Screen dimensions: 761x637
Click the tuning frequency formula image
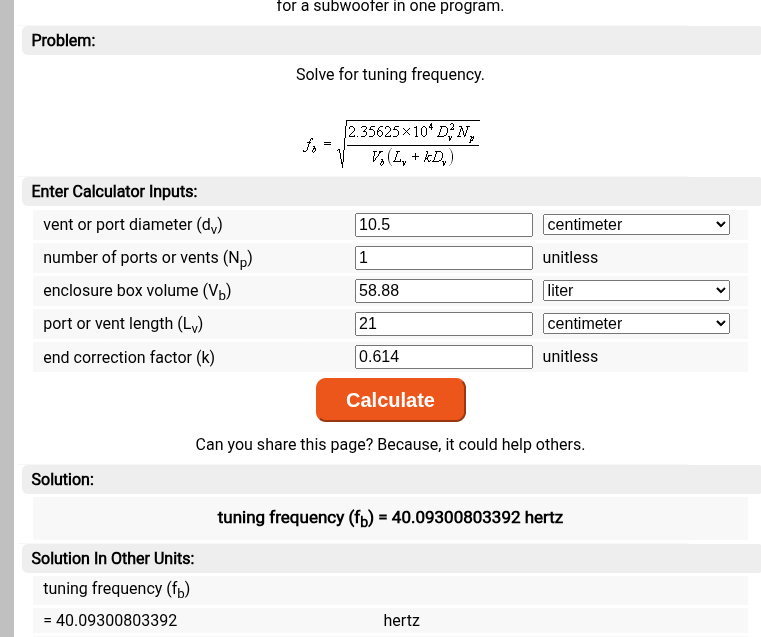pyautogui.click(x=390, y=145)
